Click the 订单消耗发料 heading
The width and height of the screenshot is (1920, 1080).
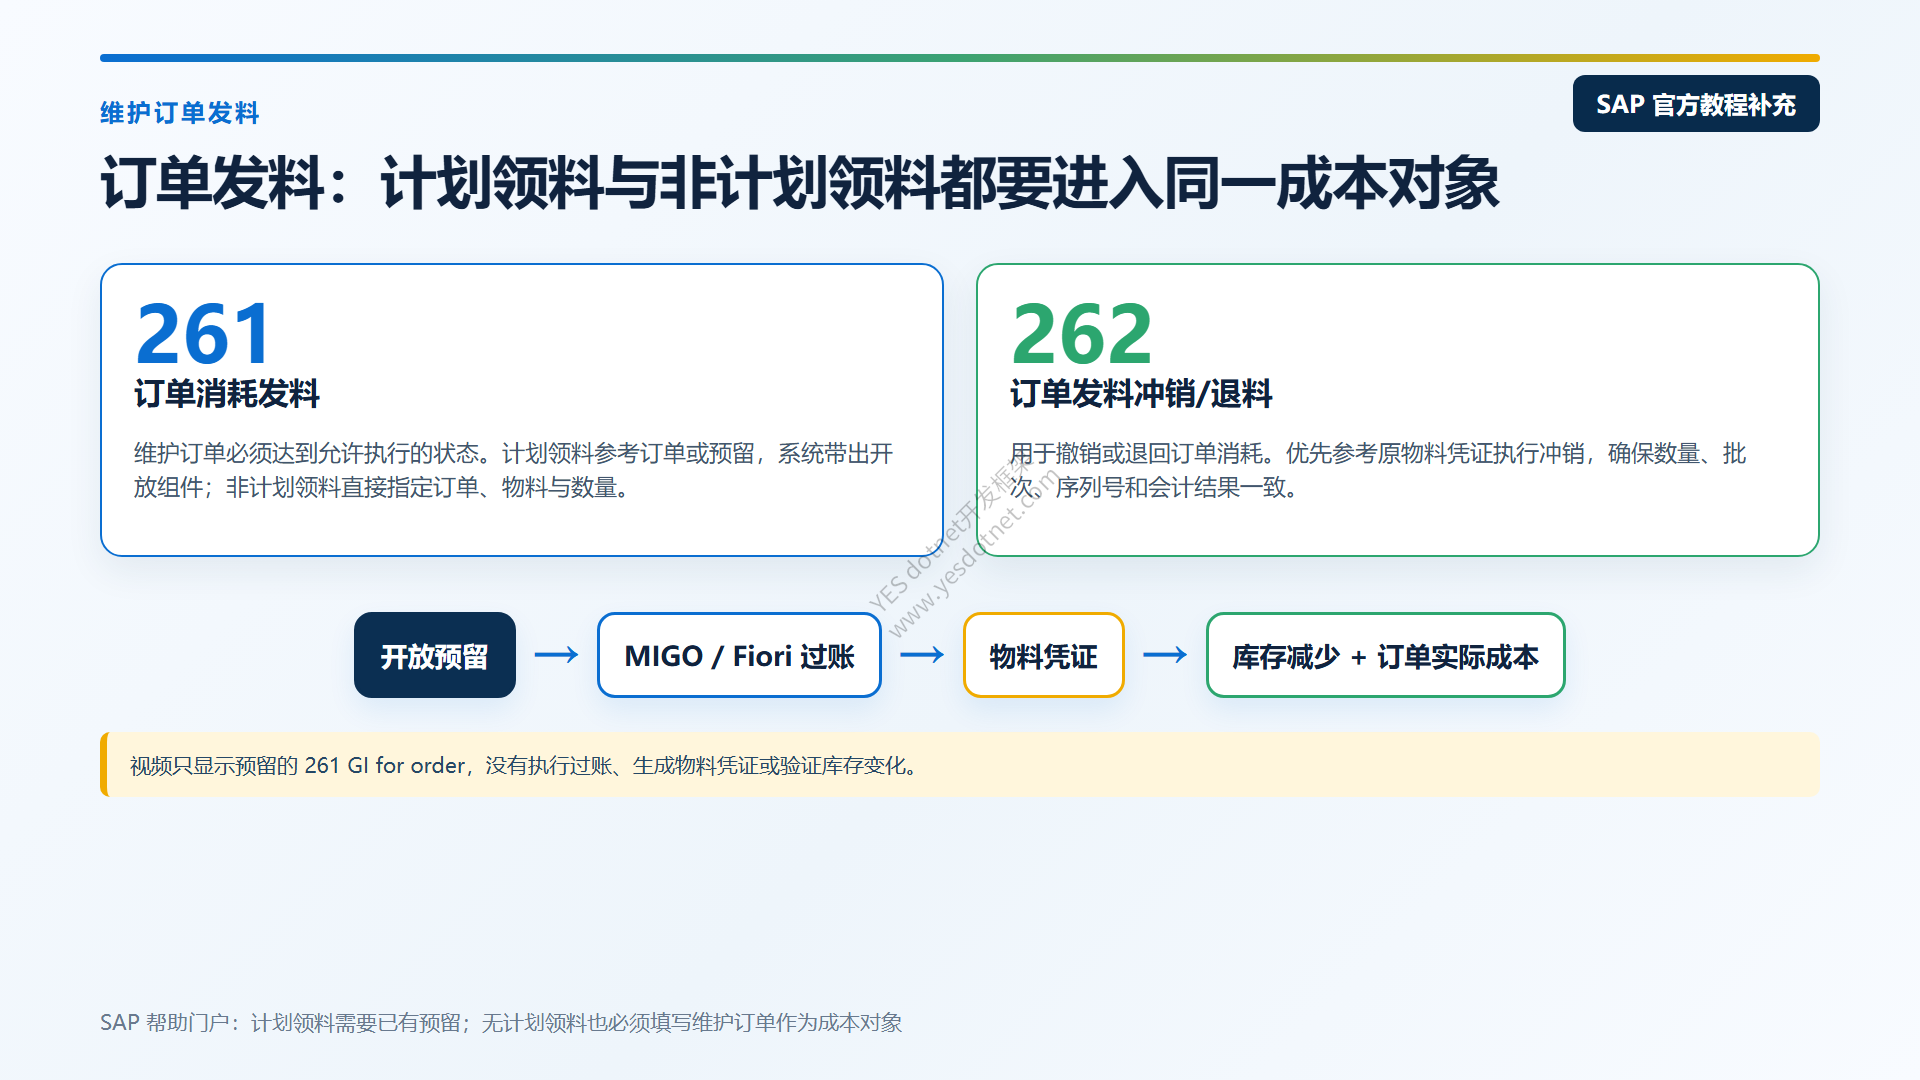coord(227,394)
